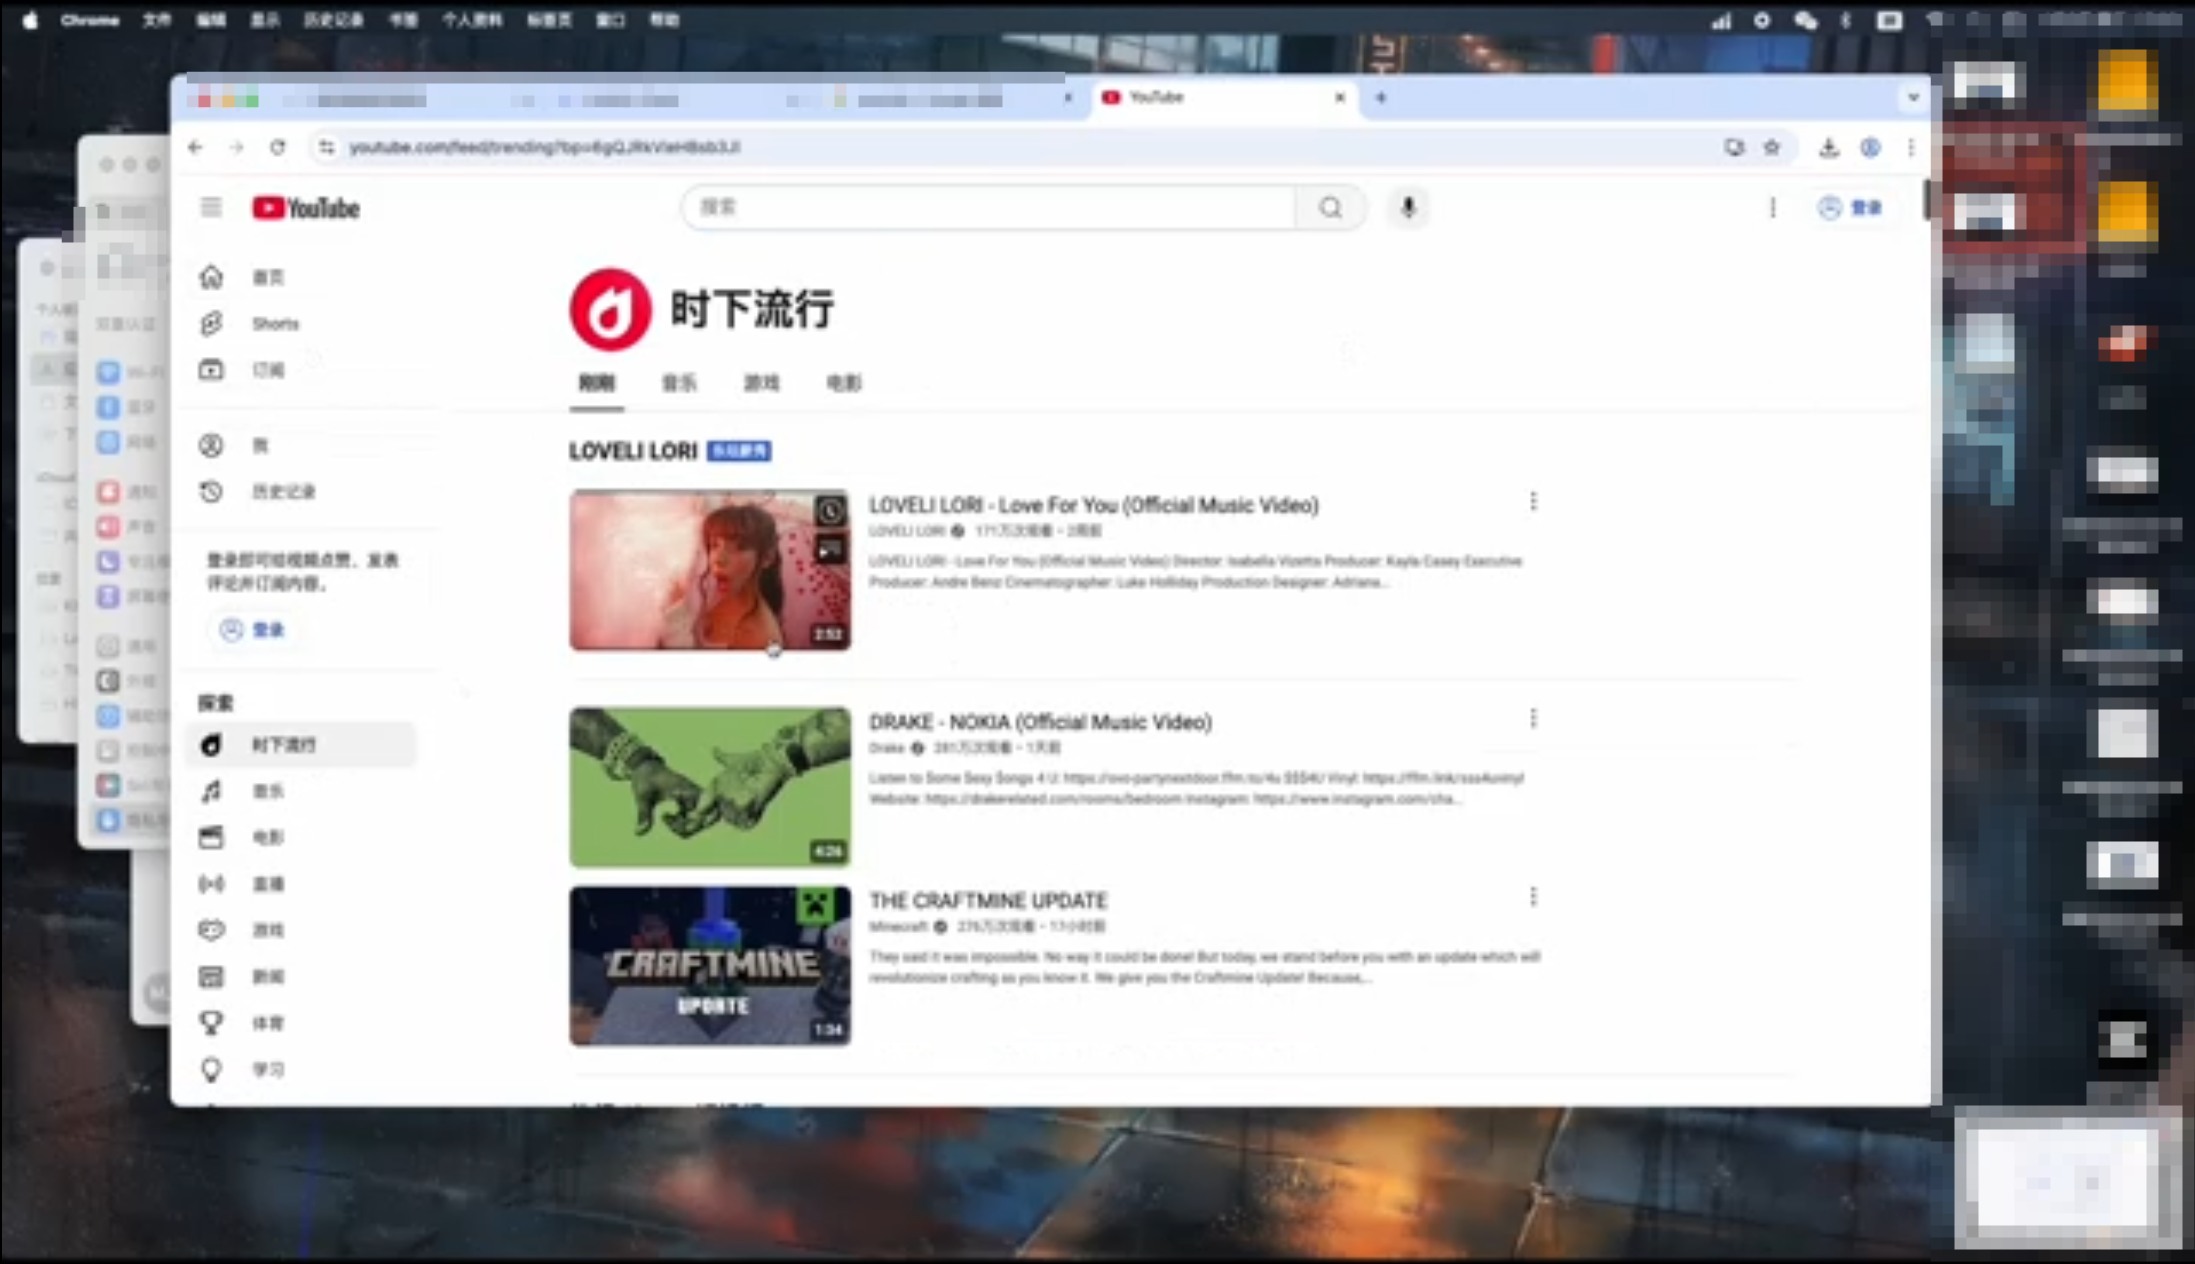The height and width of the screenshot is (1264, 2195).
Task: Start voice search with the microphone icon
Action: coord(1408,207)
